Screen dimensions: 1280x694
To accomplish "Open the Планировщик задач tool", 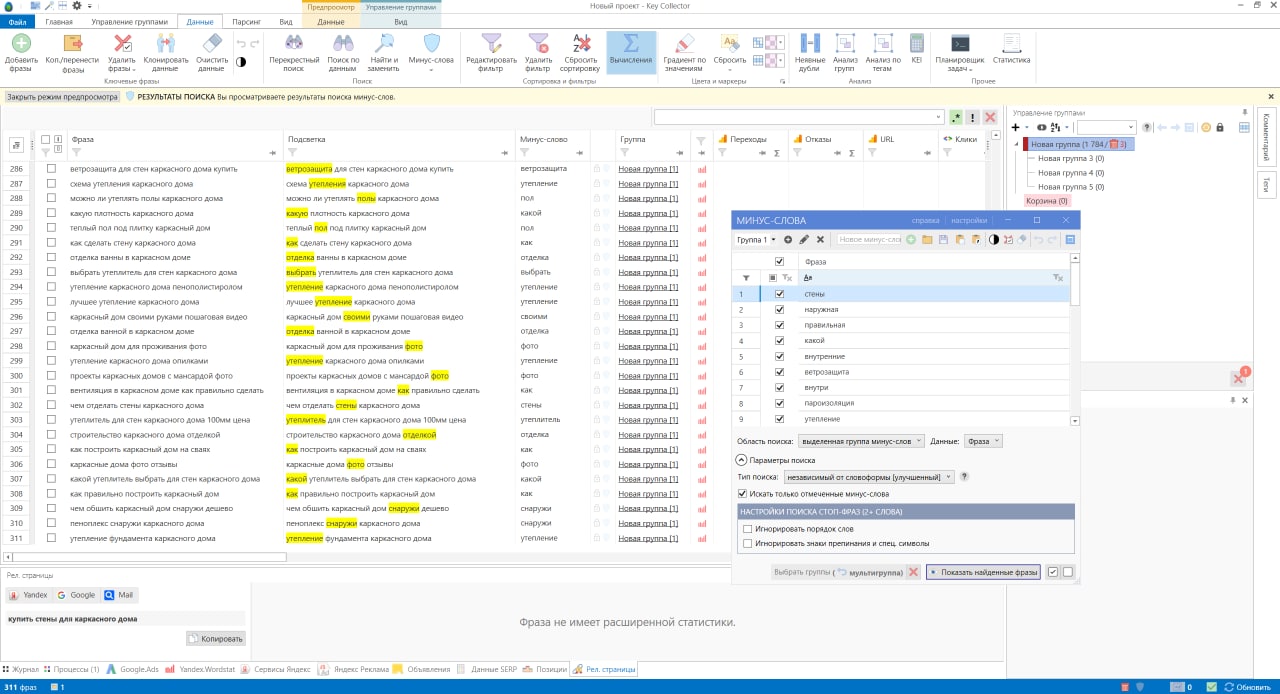I will [959, 45].
